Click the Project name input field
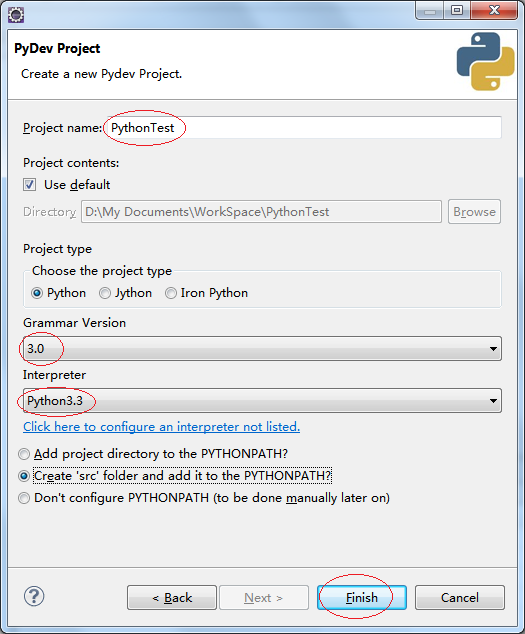Viewport: 525px width, 634px height. (x=304, y=128)
